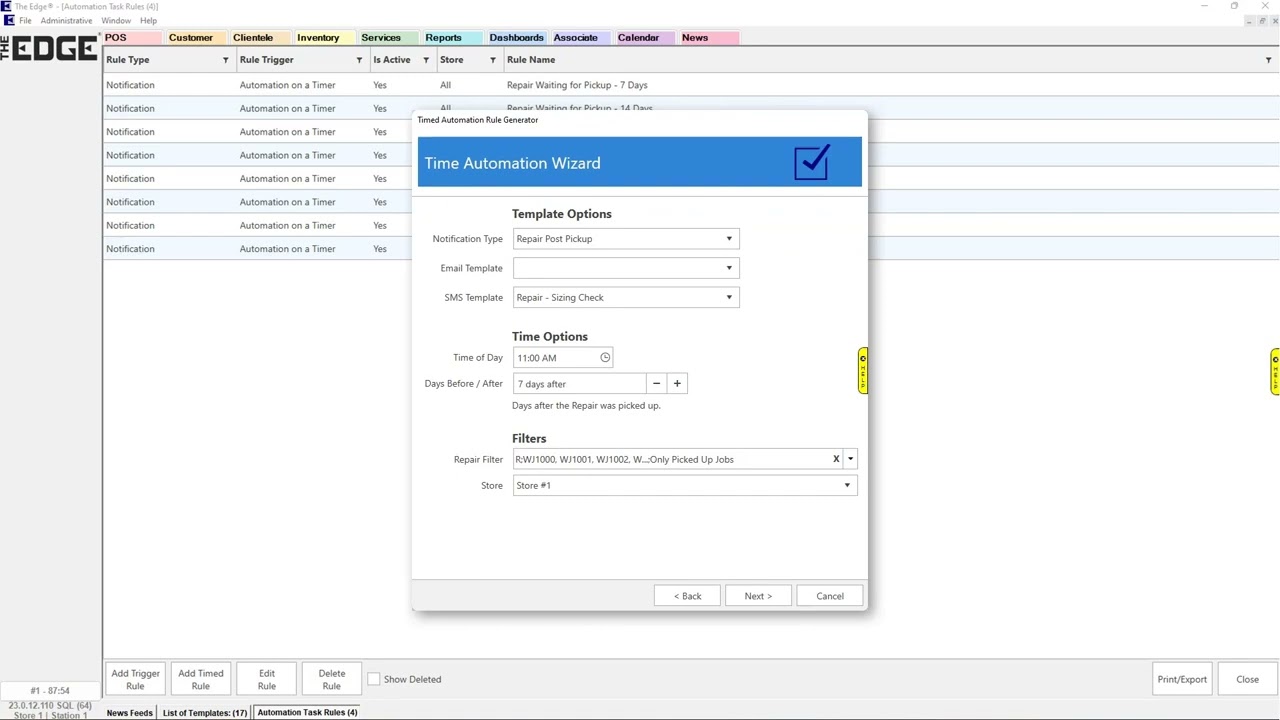Viewport: 1280px width, 720px height.
Task: Open the Window menu
Action: 116,20
